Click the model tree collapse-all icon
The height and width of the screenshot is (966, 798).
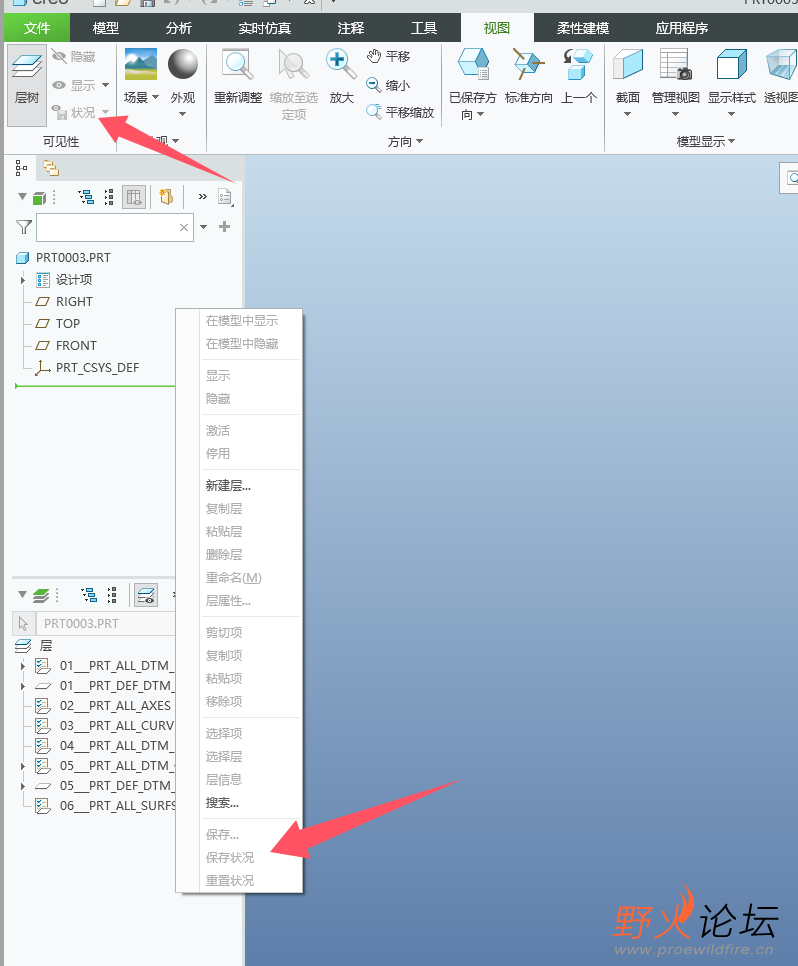coord(109,197)
